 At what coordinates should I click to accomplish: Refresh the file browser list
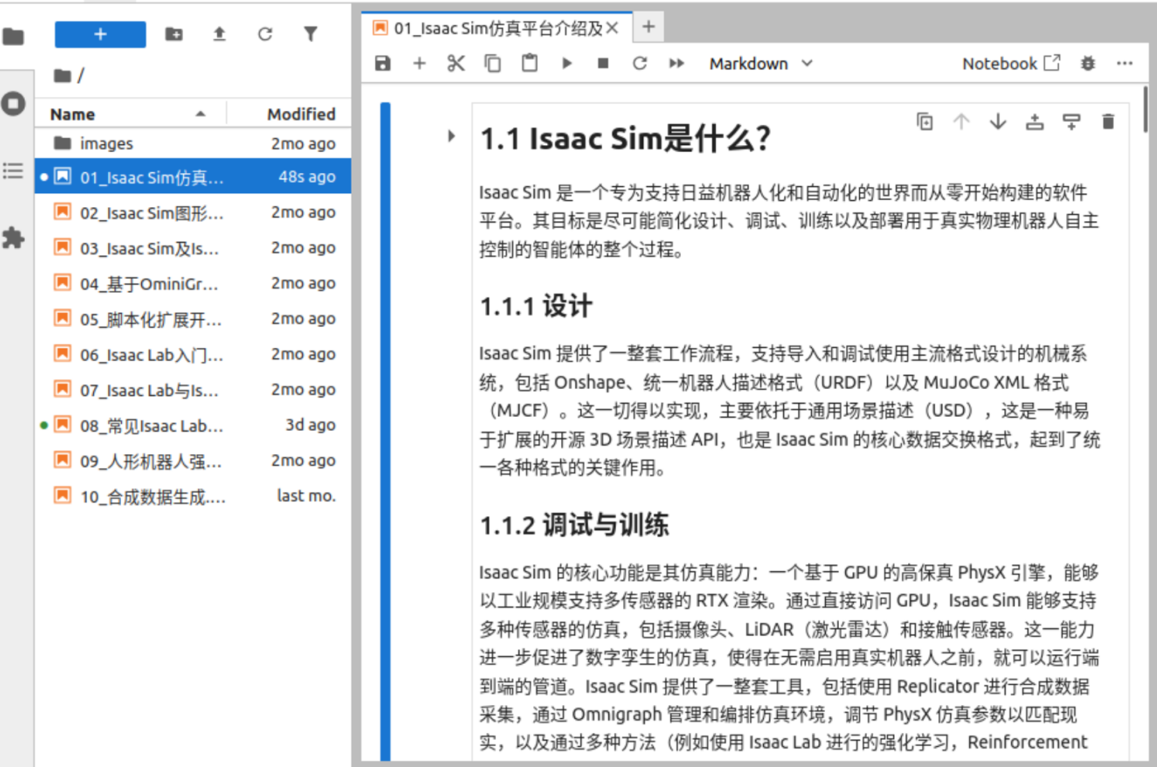[265, 34]
